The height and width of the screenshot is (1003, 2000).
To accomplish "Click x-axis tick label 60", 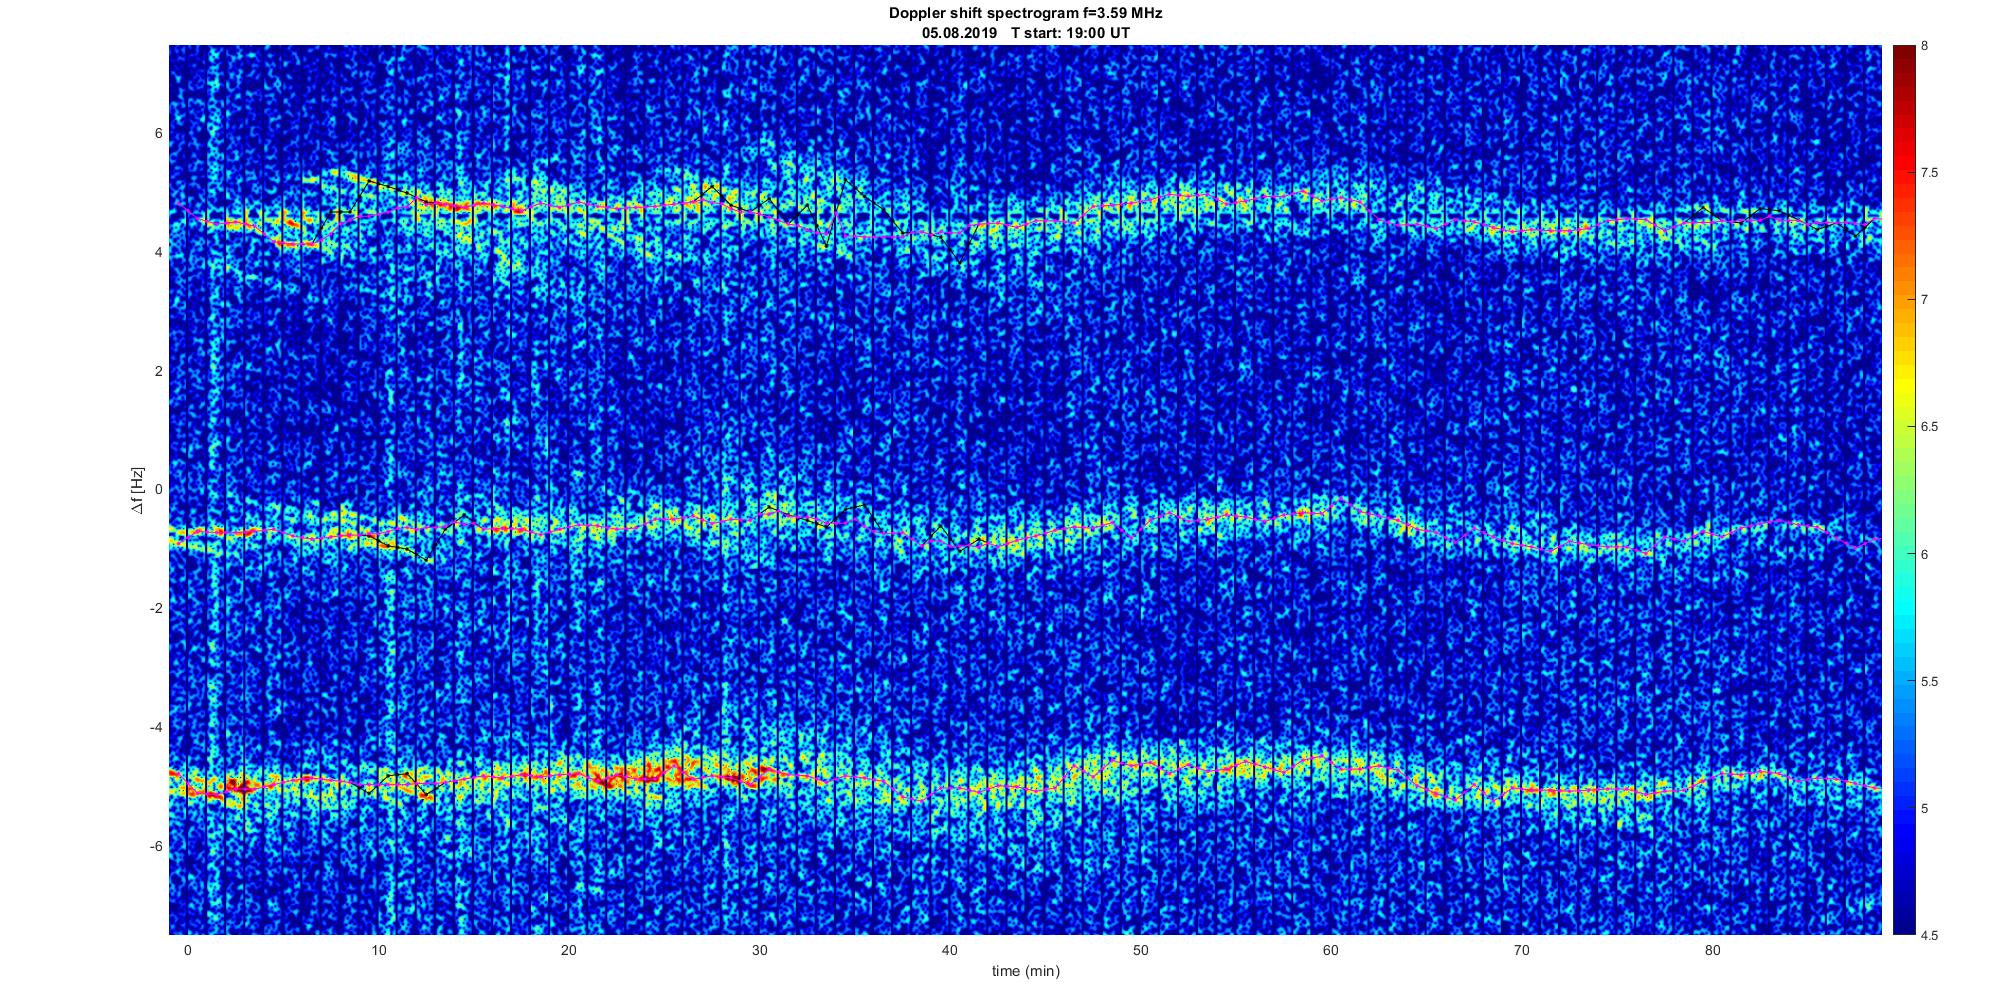I will coord(1331,950).
